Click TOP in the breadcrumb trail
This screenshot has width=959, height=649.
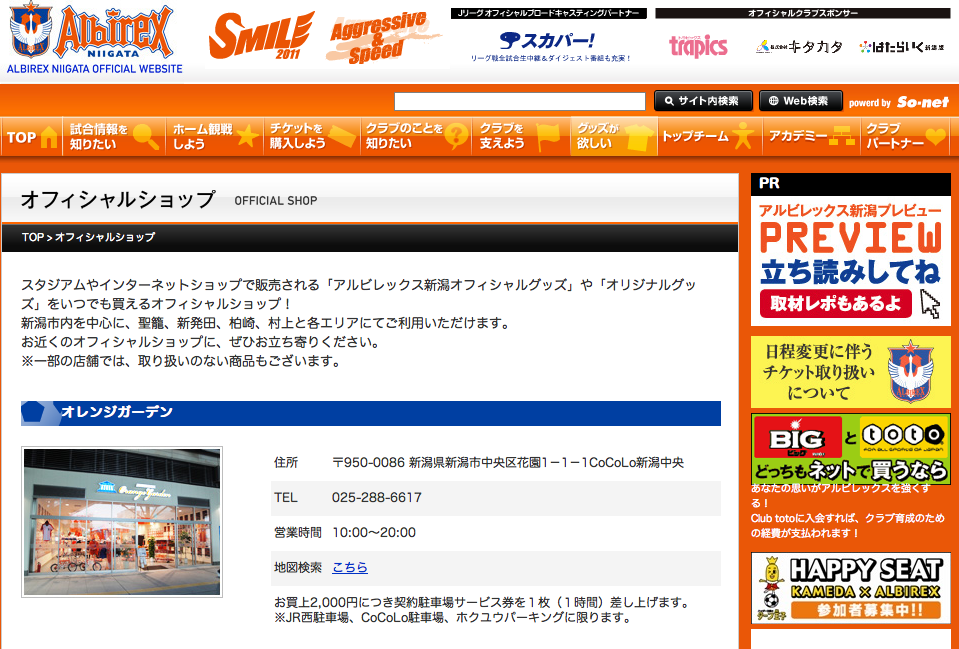pos(32,237)
